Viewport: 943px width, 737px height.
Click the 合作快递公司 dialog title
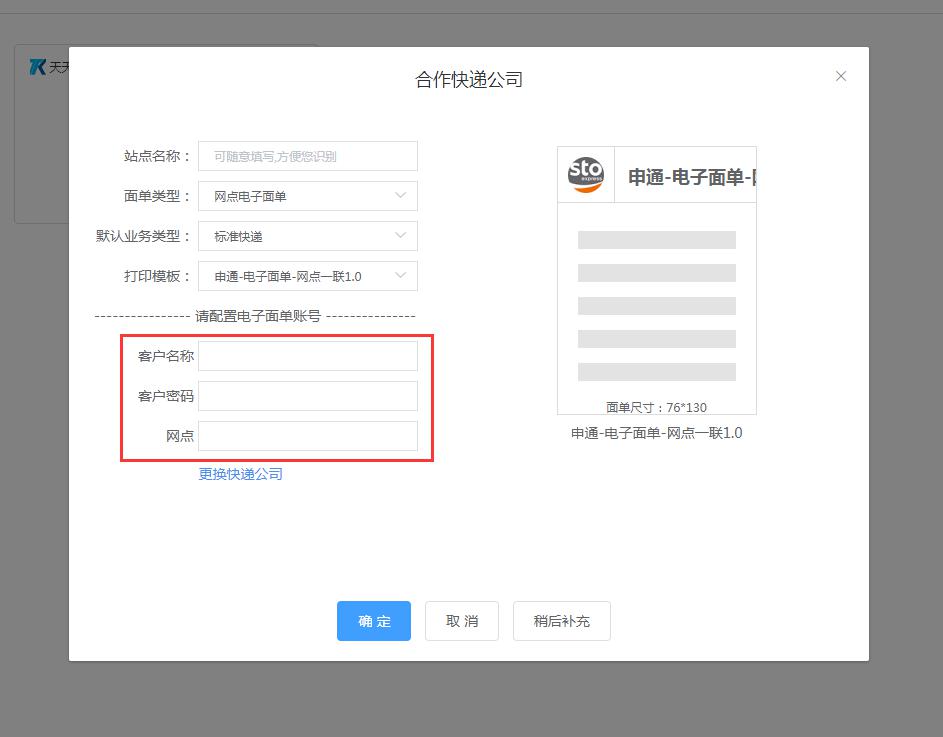point(469,80)
